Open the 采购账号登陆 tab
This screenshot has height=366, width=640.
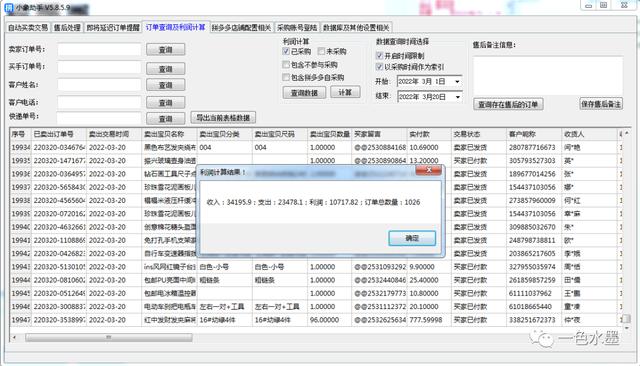(x=297, y=27)
